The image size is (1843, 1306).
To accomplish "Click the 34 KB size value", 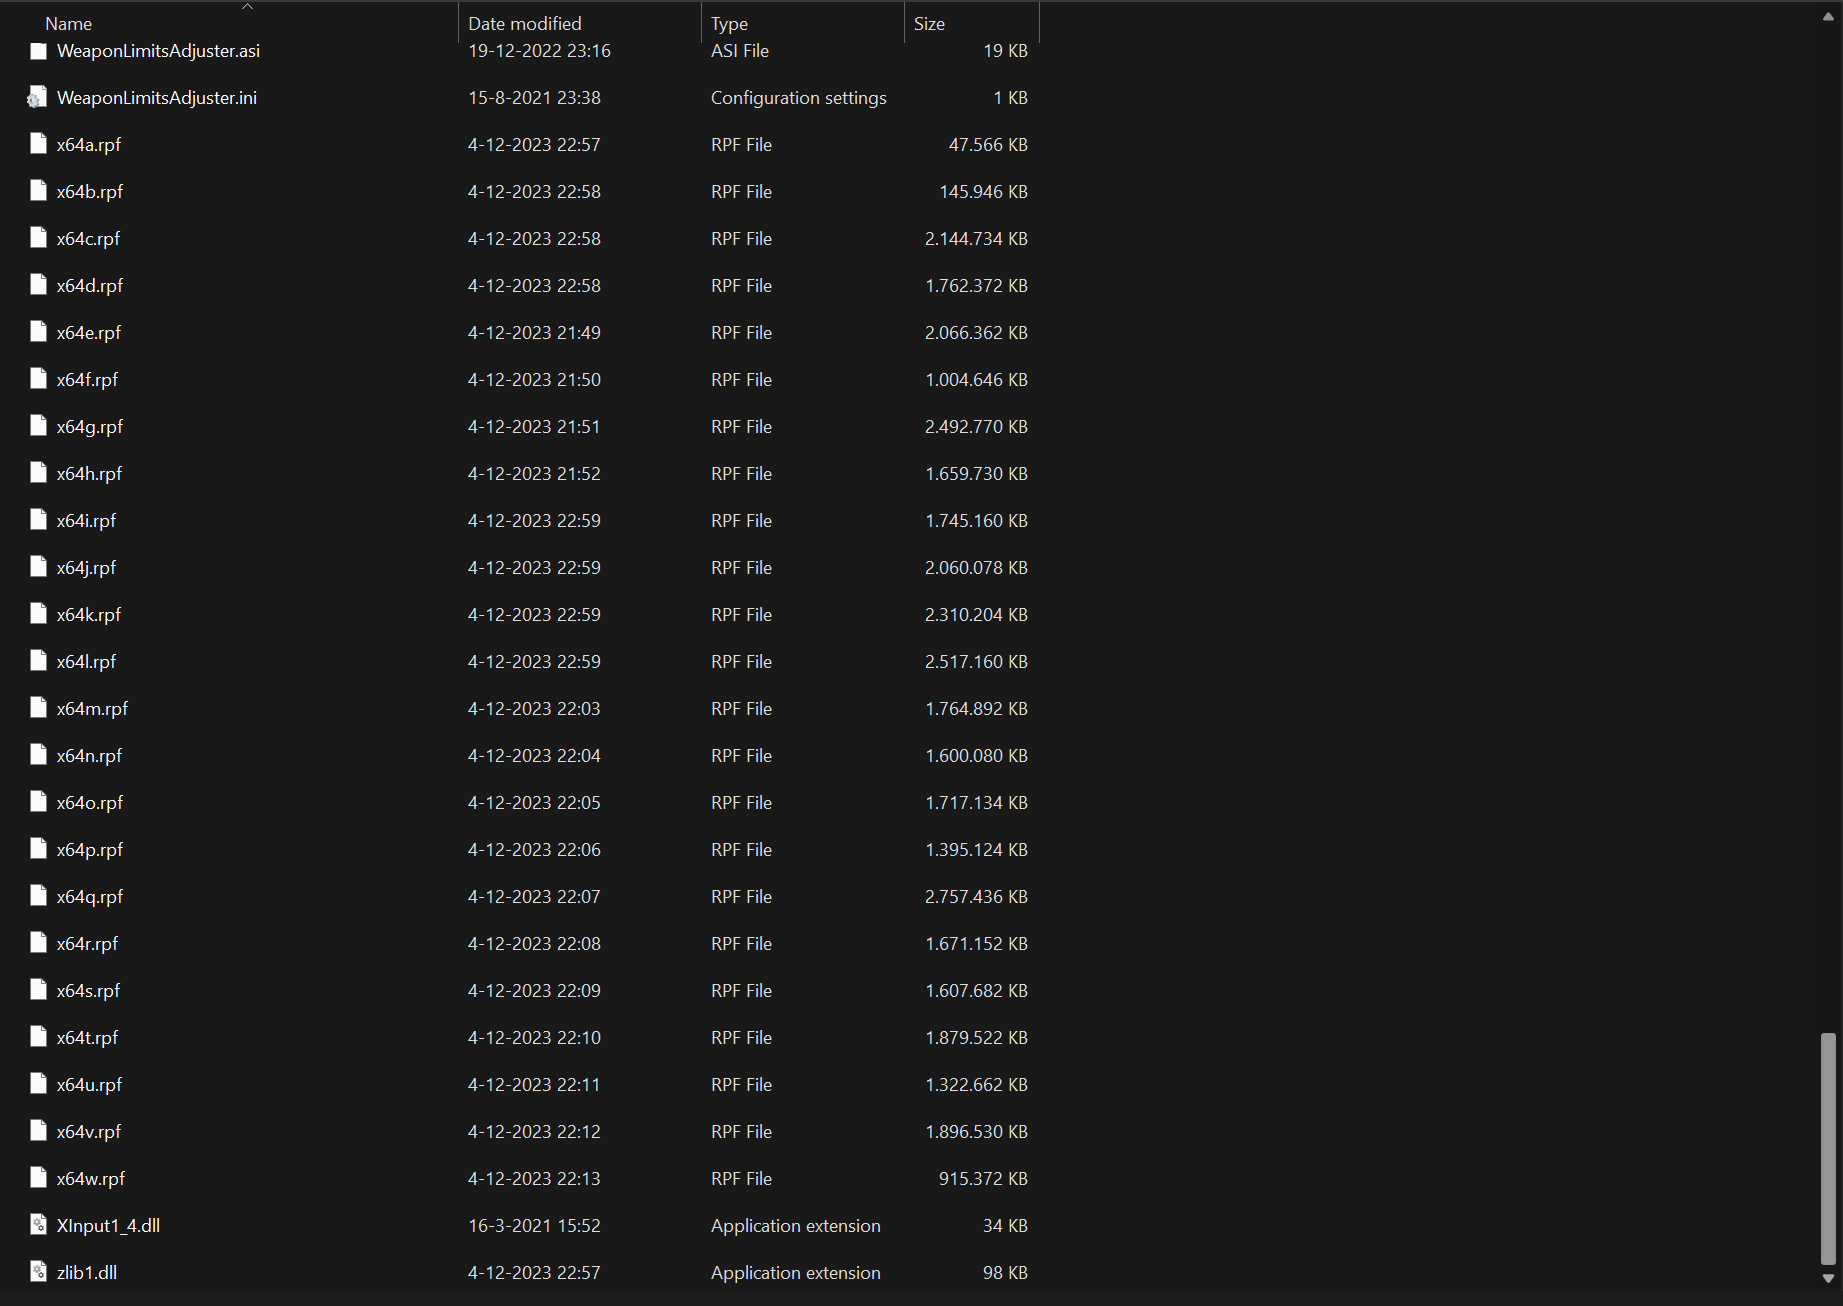I will click(x=1005, y=1225).
